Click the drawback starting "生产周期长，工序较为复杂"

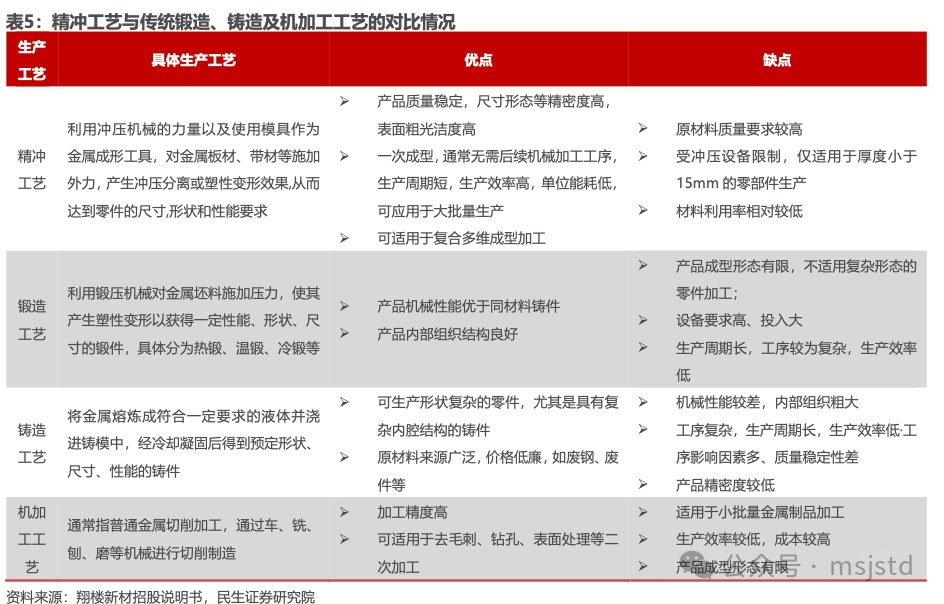796,361
